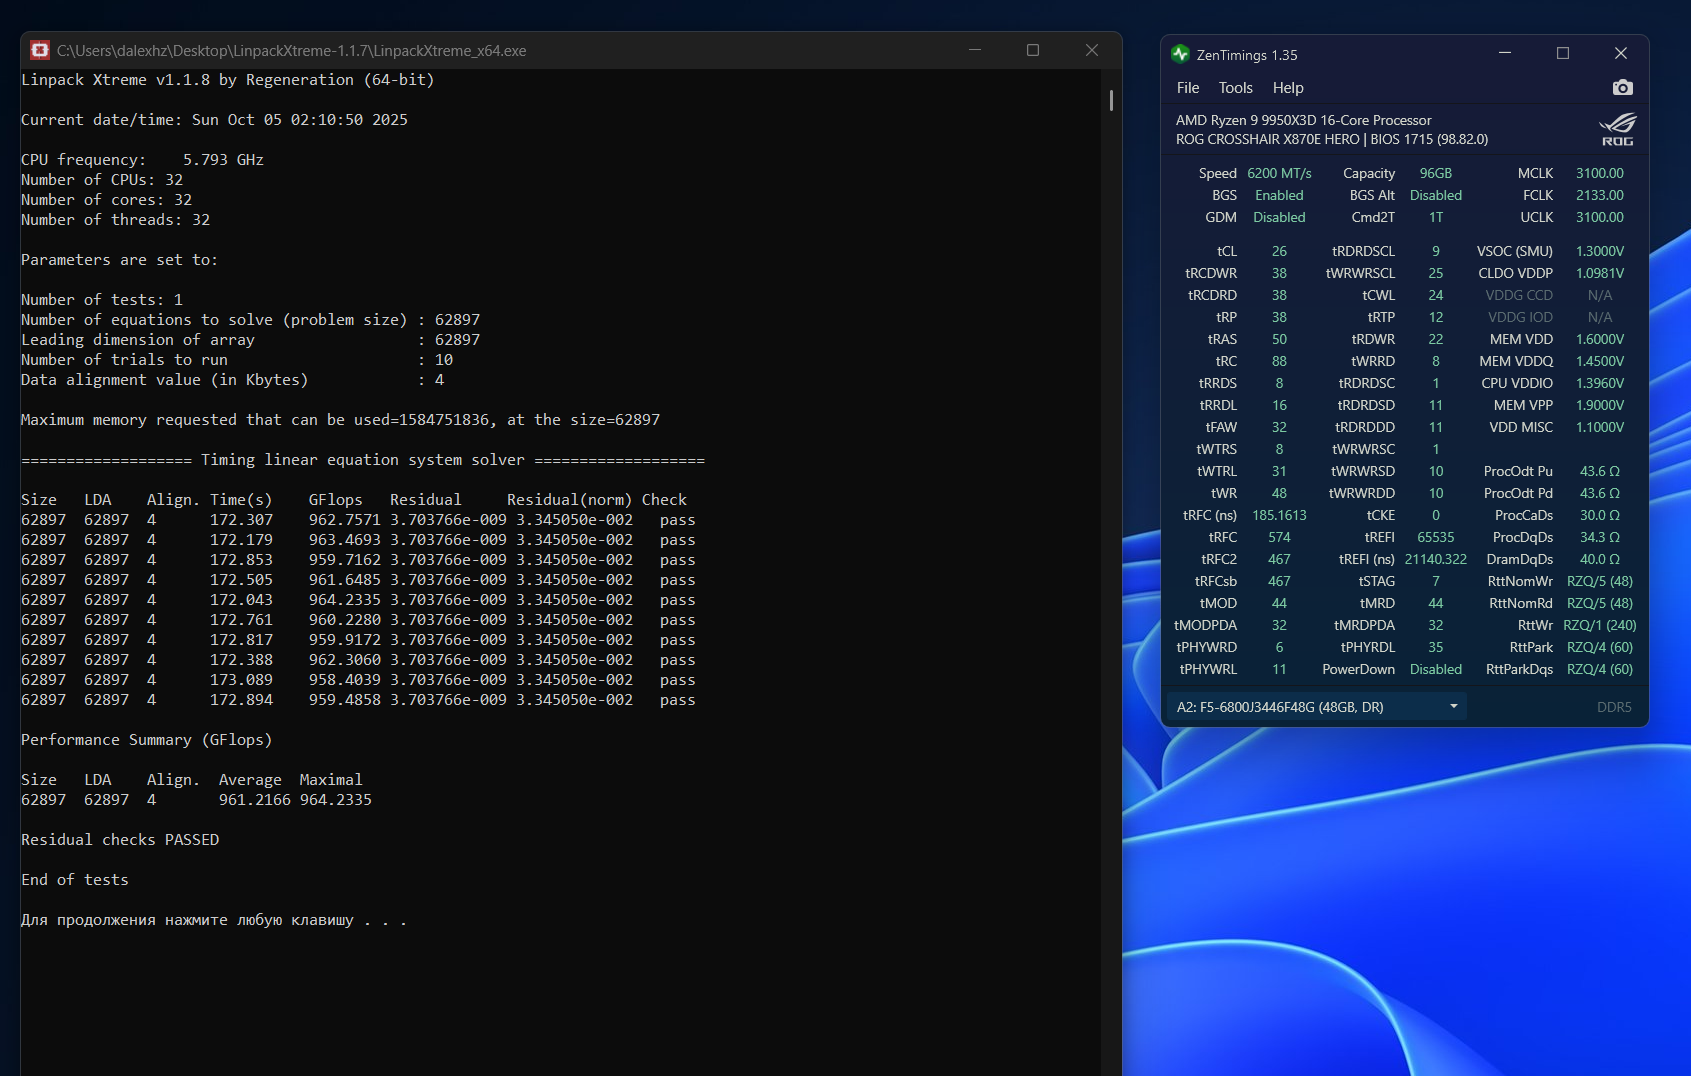Click the console line "Residual checks PASSED"
This screenshot has width=1691, height=1076.
[120, 840]
